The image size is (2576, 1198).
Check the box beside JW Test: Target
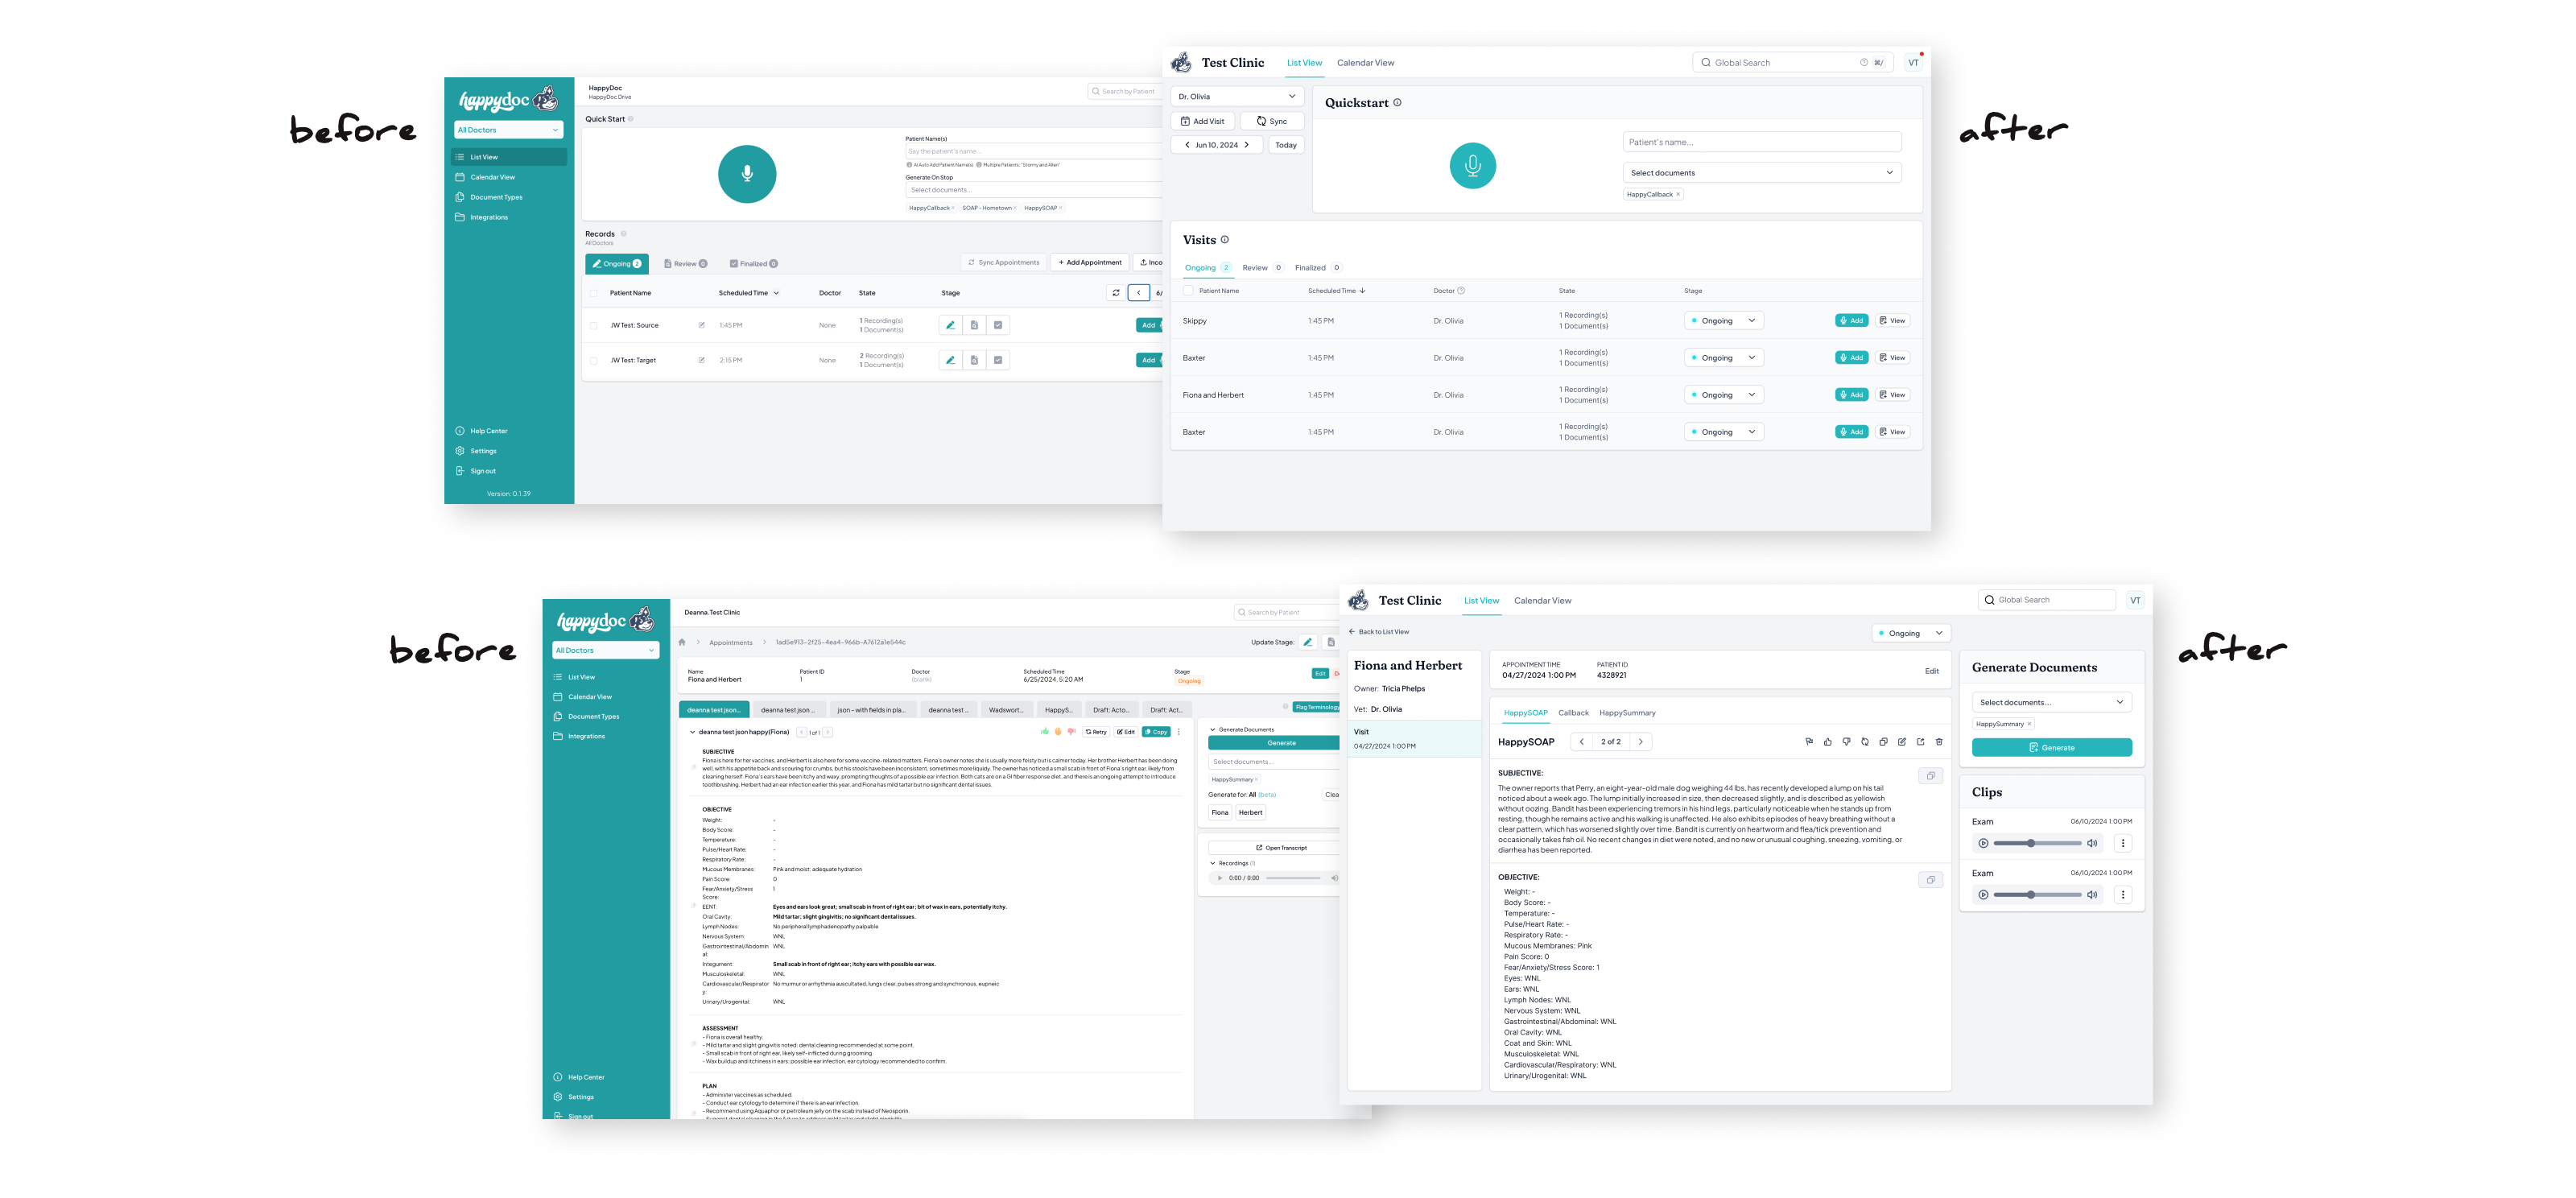pyautogui.click(x=594, y=360)
